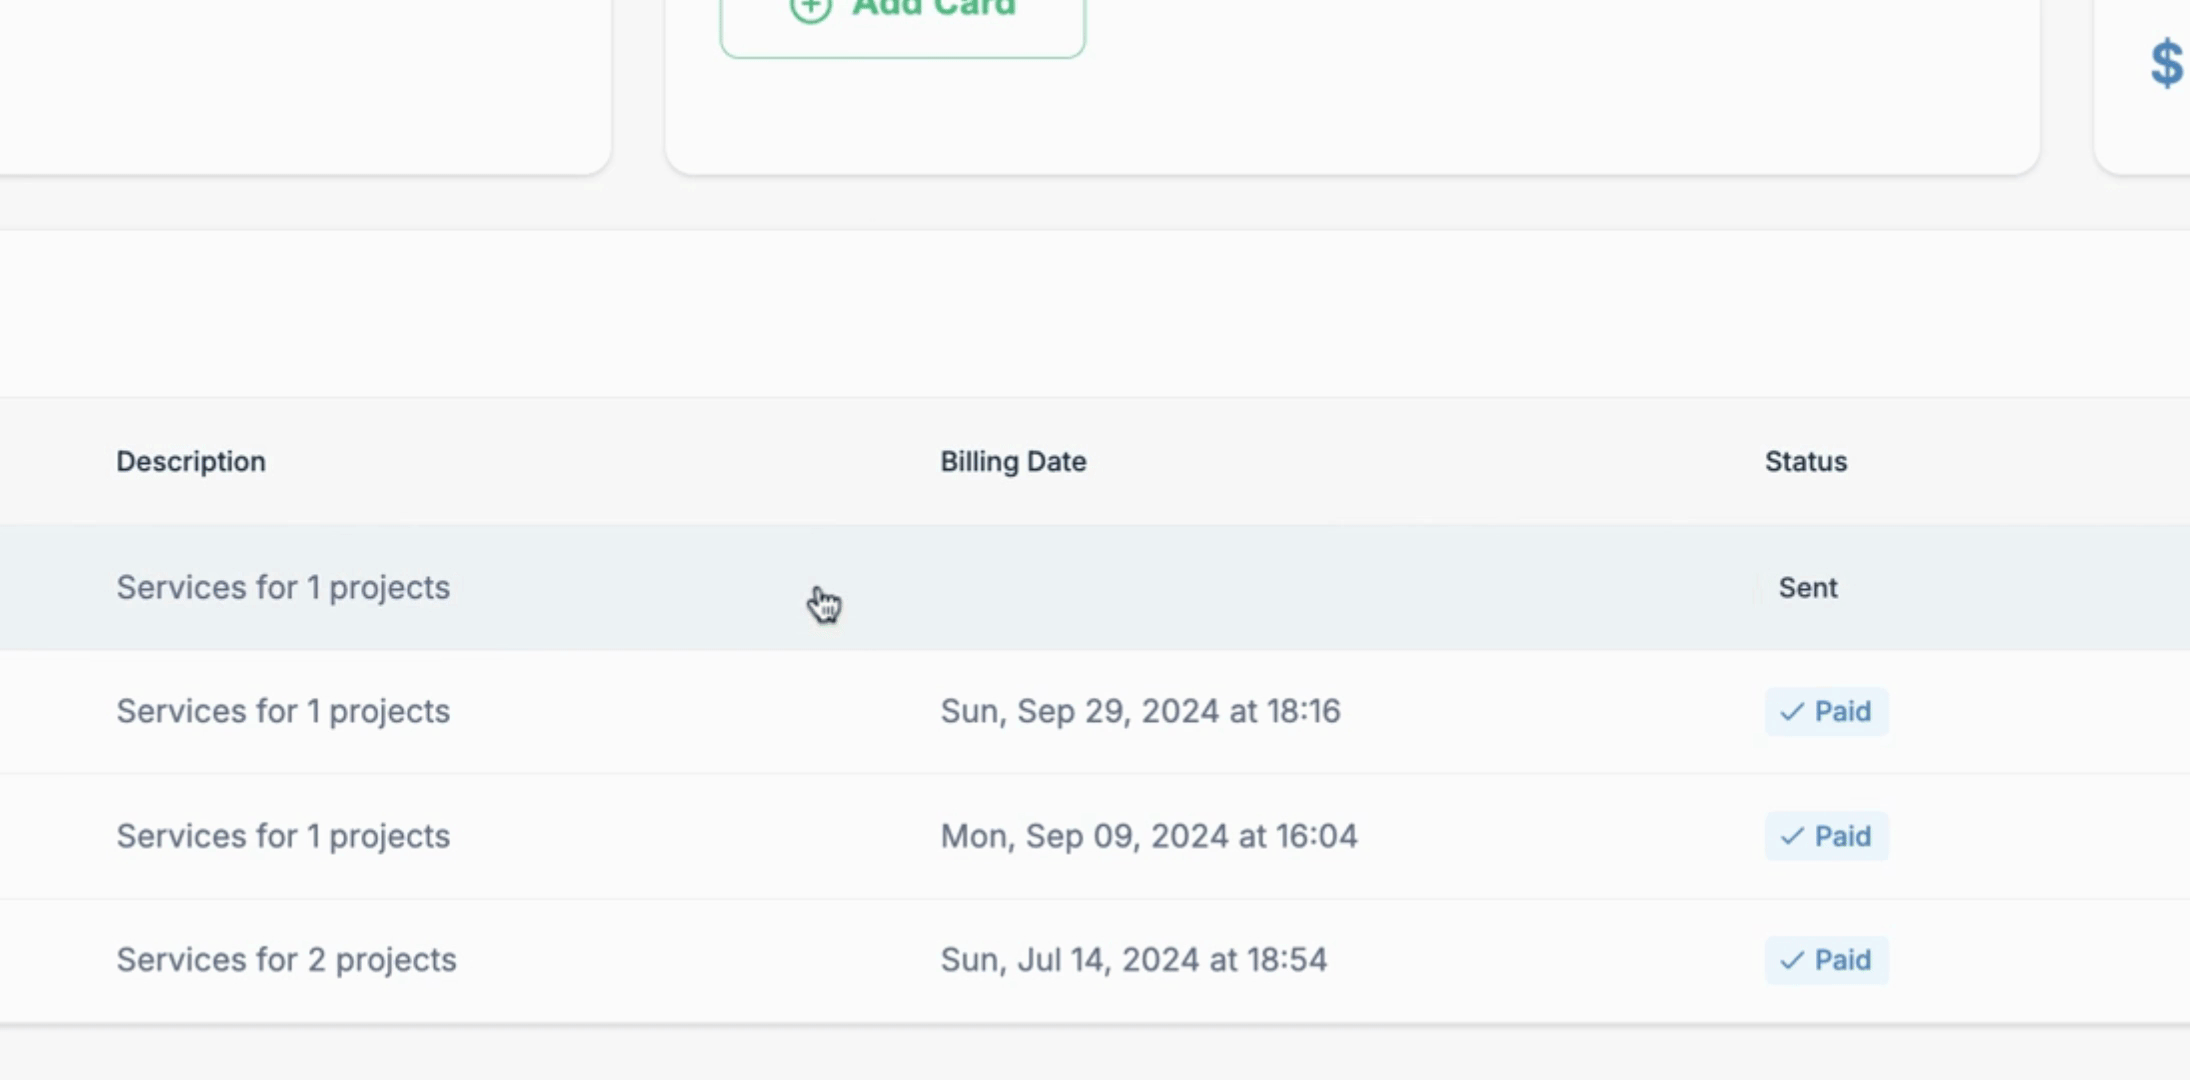Click the Mon, Sep 09, 2024 billing date

pyautogui.click(x=1149, y=836)
